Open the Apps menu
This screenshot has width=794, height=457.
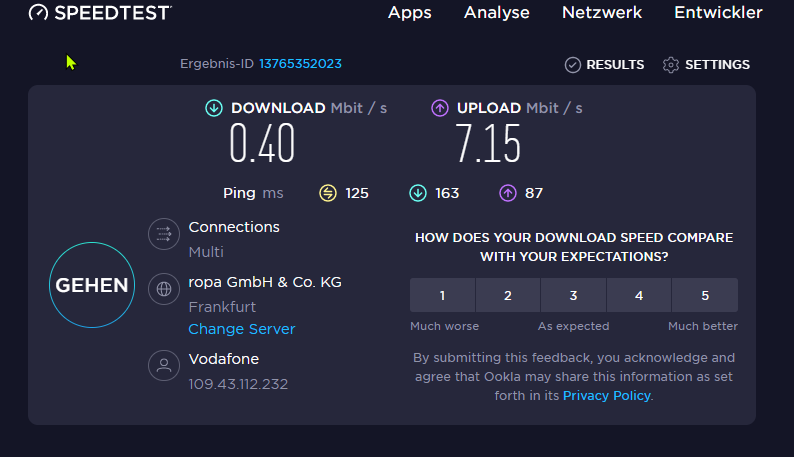pyautogui.click(x=409, y=13)
